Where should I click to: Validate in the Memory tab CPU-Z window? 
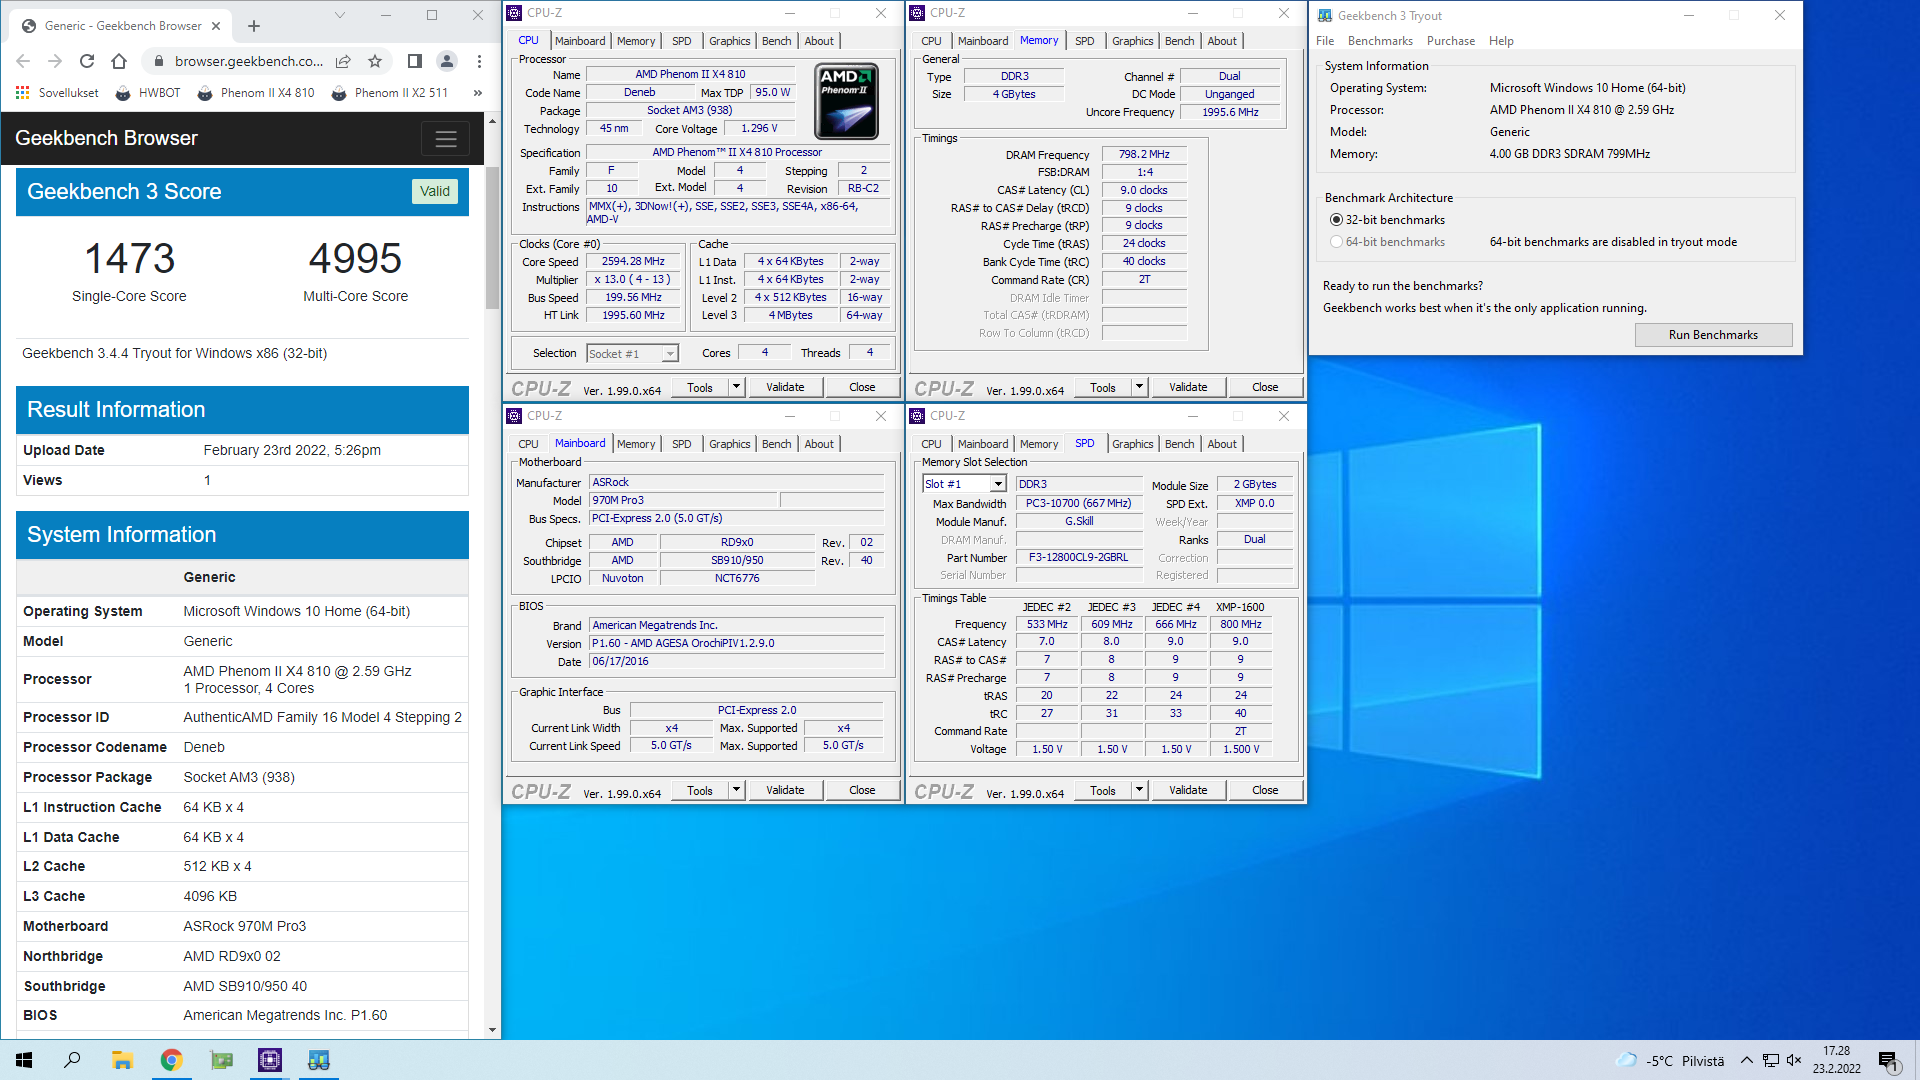pyautogui.click(x=1188, y=387)
